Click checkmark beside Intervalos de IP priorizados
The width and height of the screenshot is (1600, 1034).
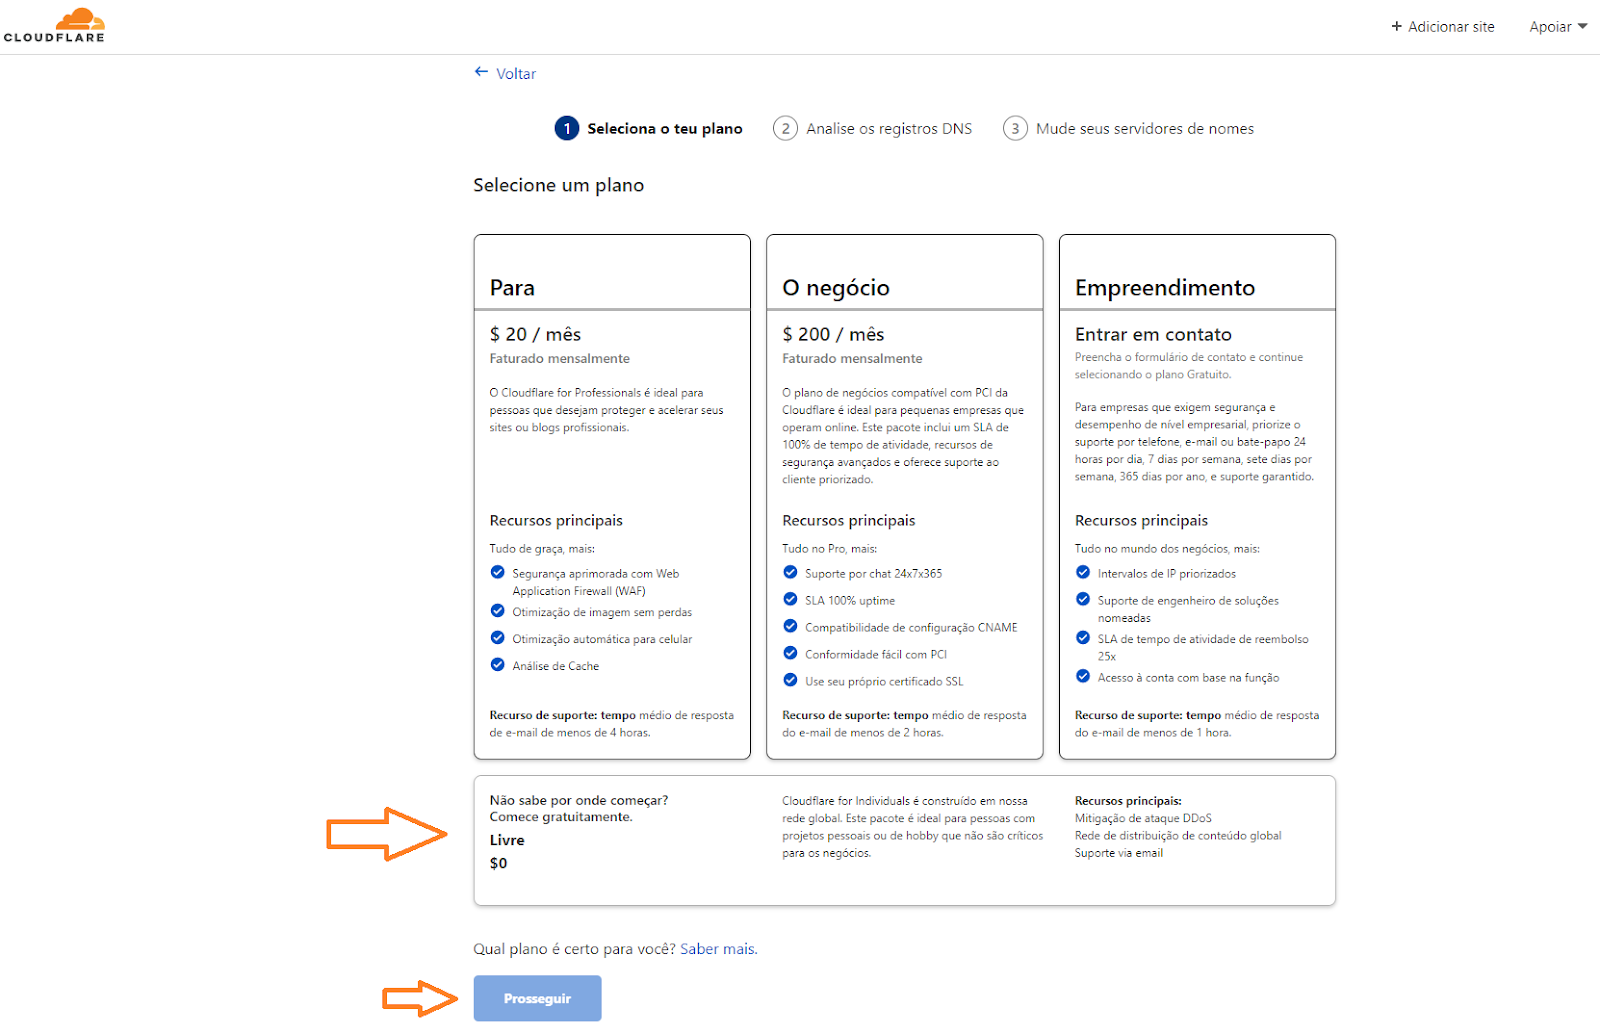point(1083,572)
